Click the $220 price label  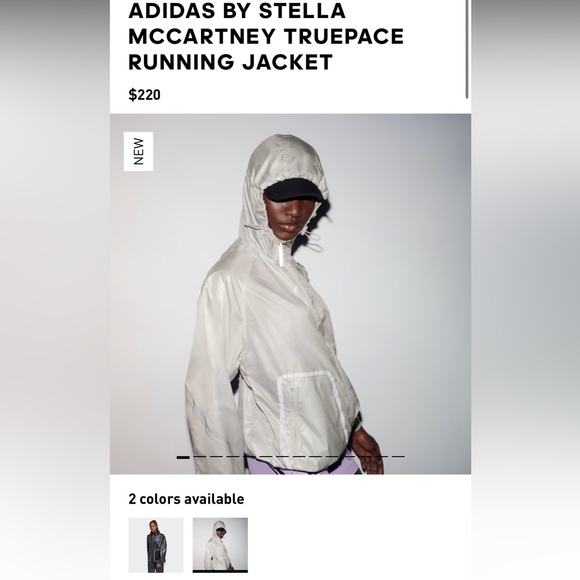click(144, 95)
